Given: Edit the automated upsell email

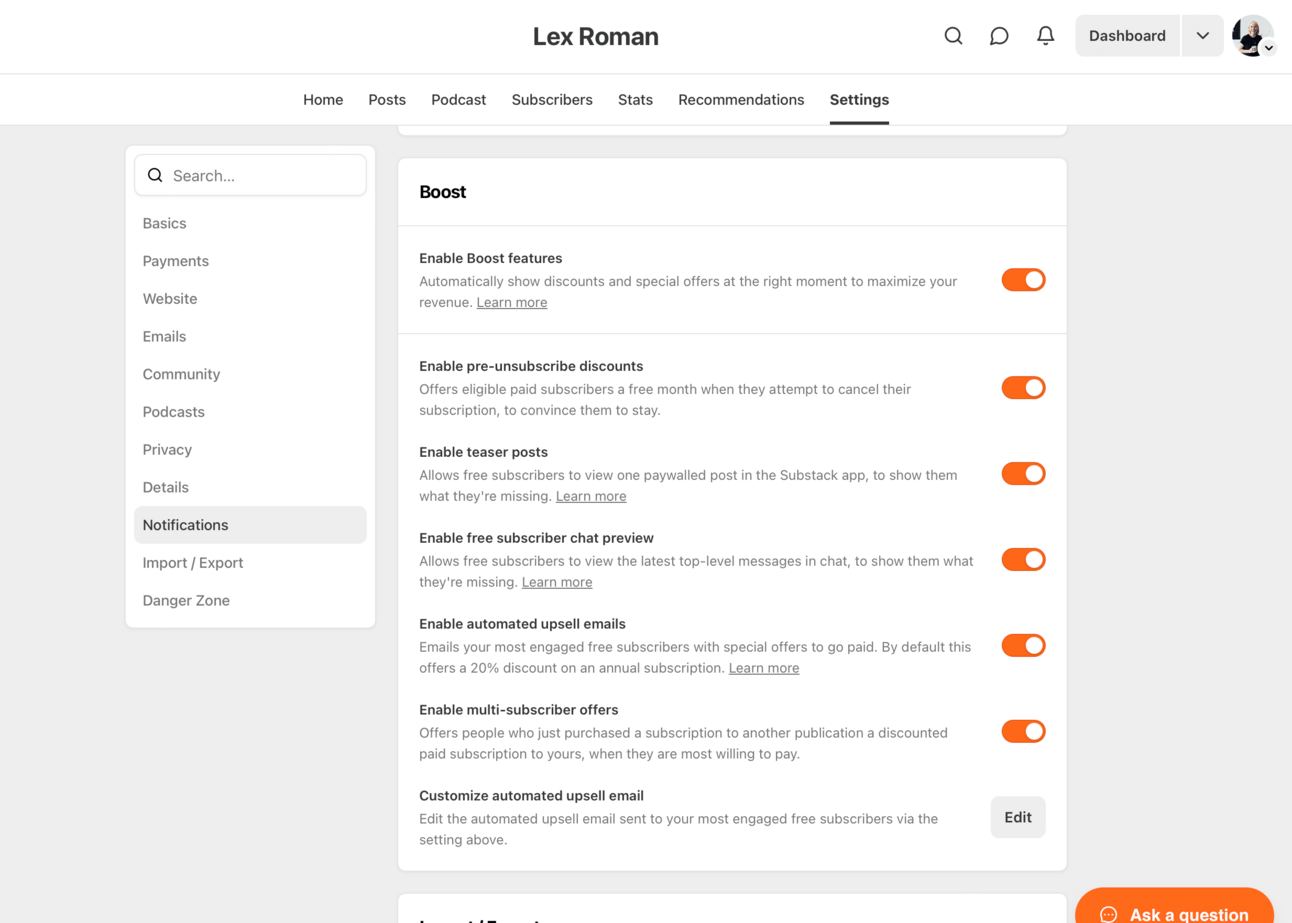Looking at the screenshot, I should (1018, 817).
